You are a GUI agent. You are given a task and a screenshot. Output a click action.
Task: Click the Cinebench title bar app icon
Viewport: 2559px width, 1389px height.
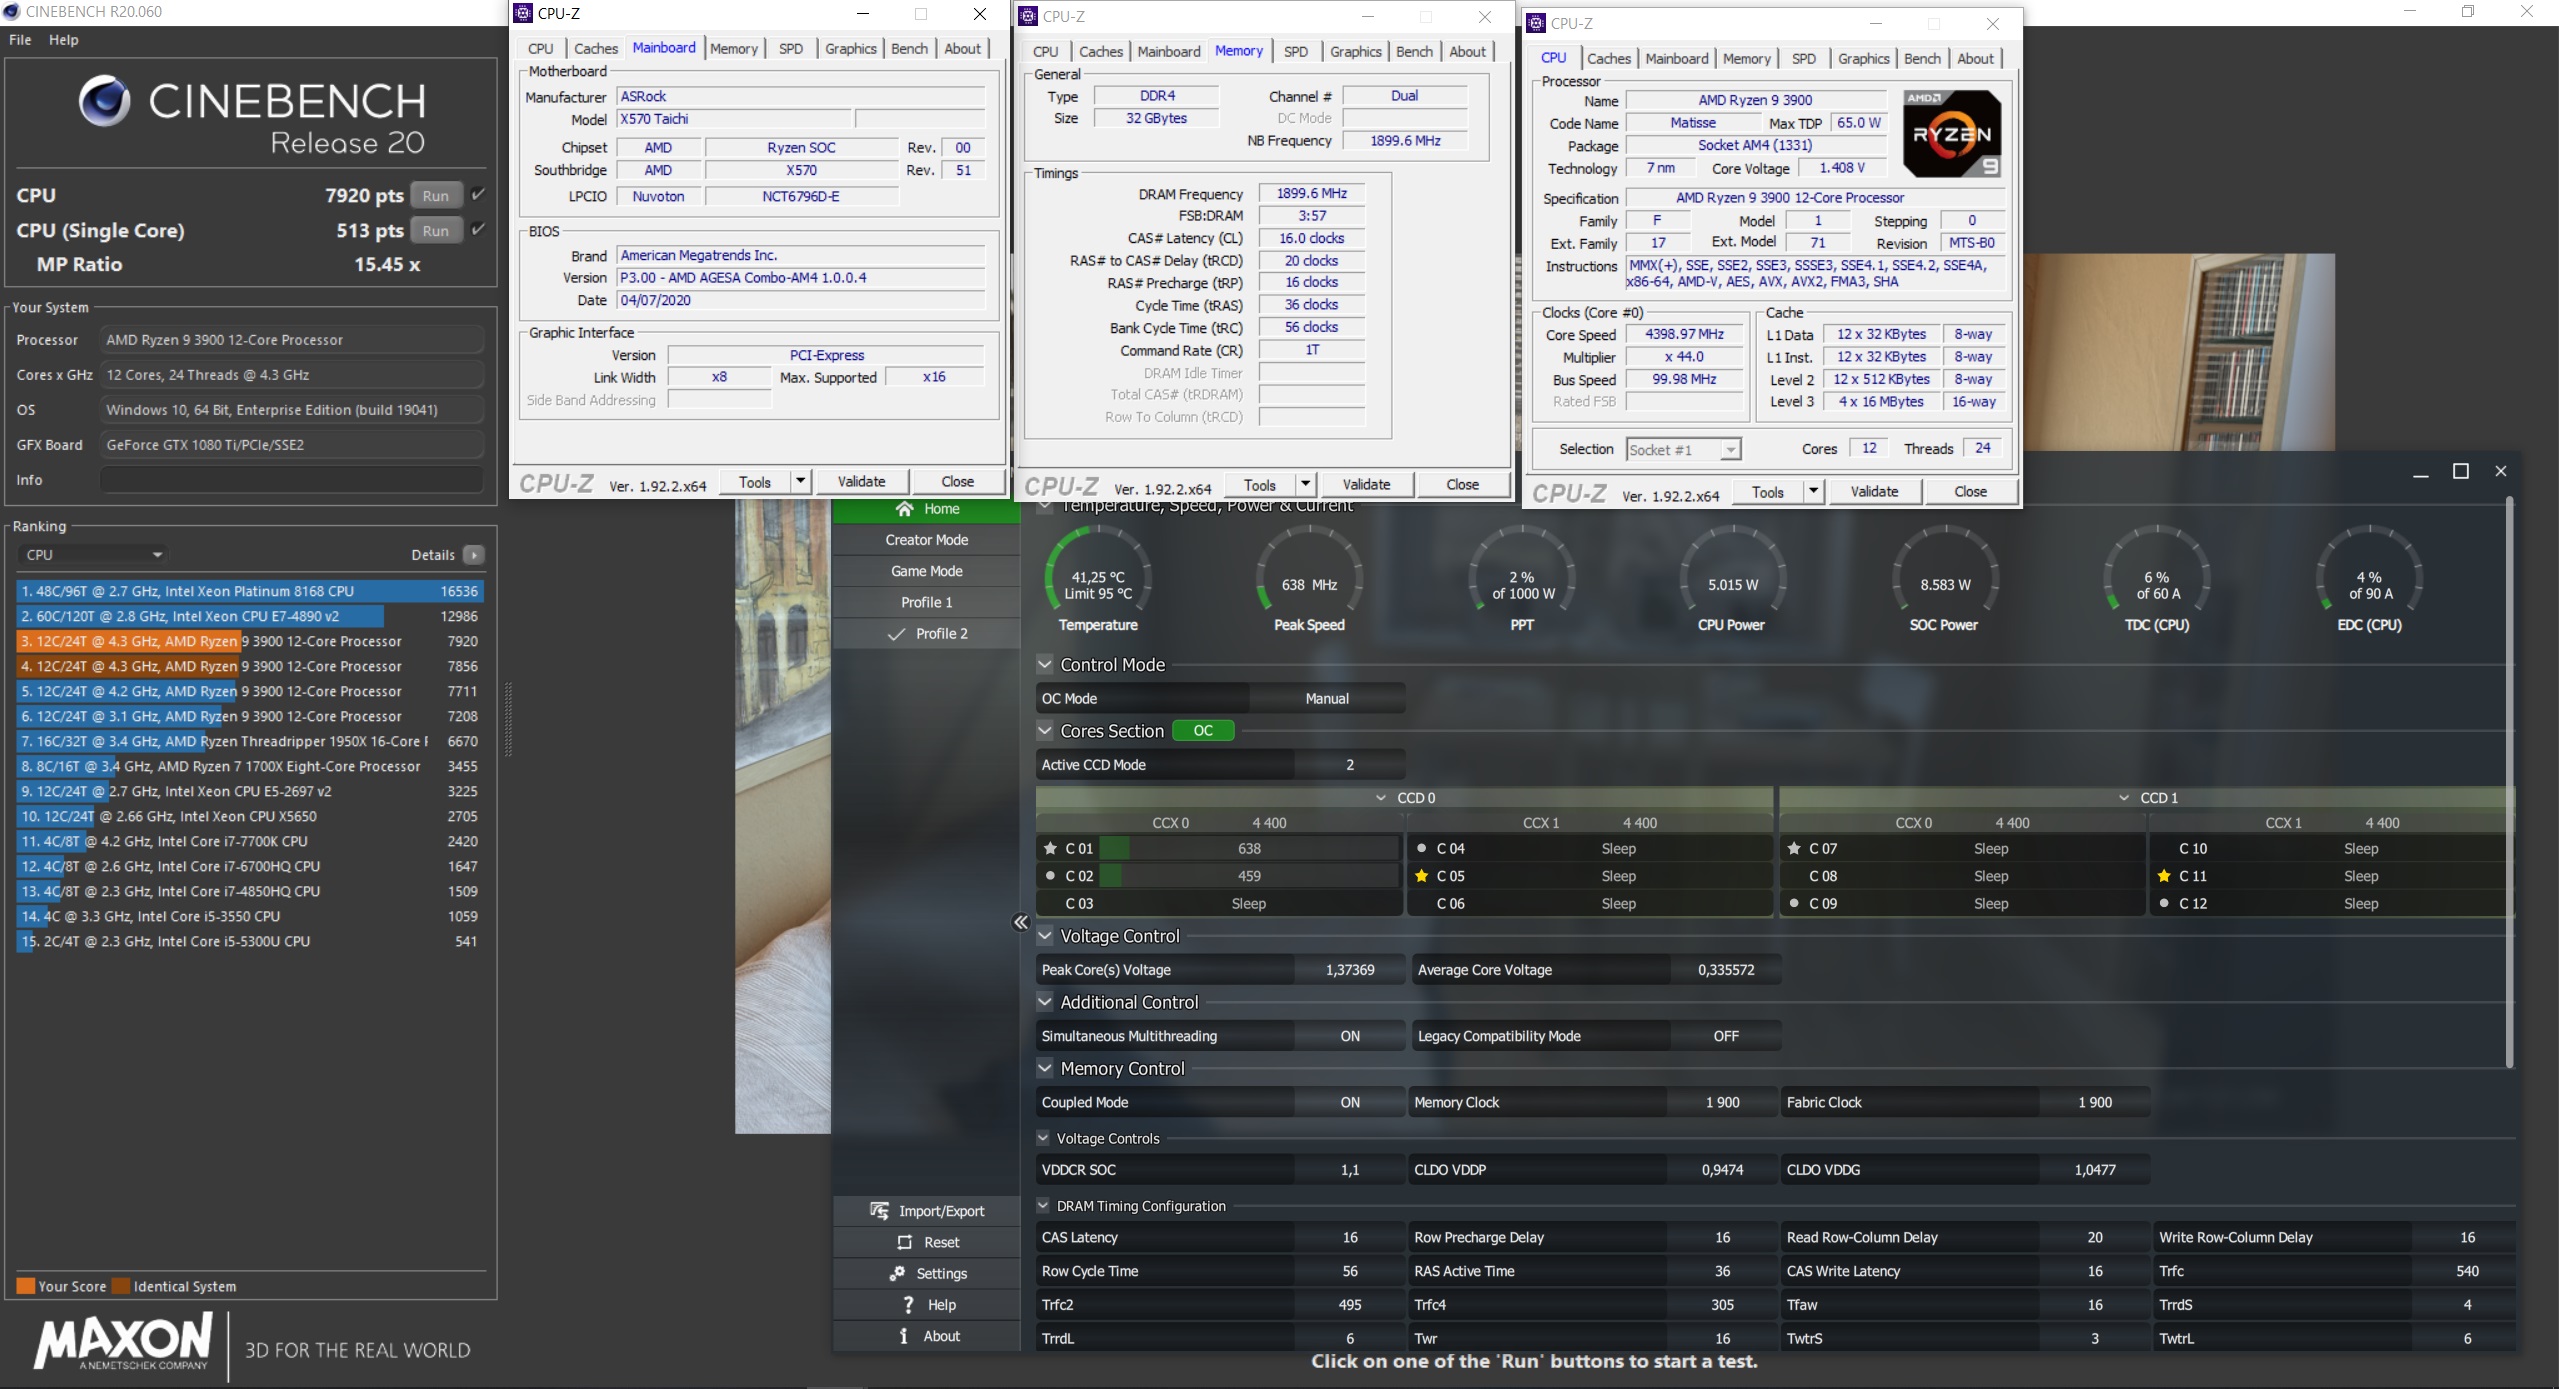point(12,11)
